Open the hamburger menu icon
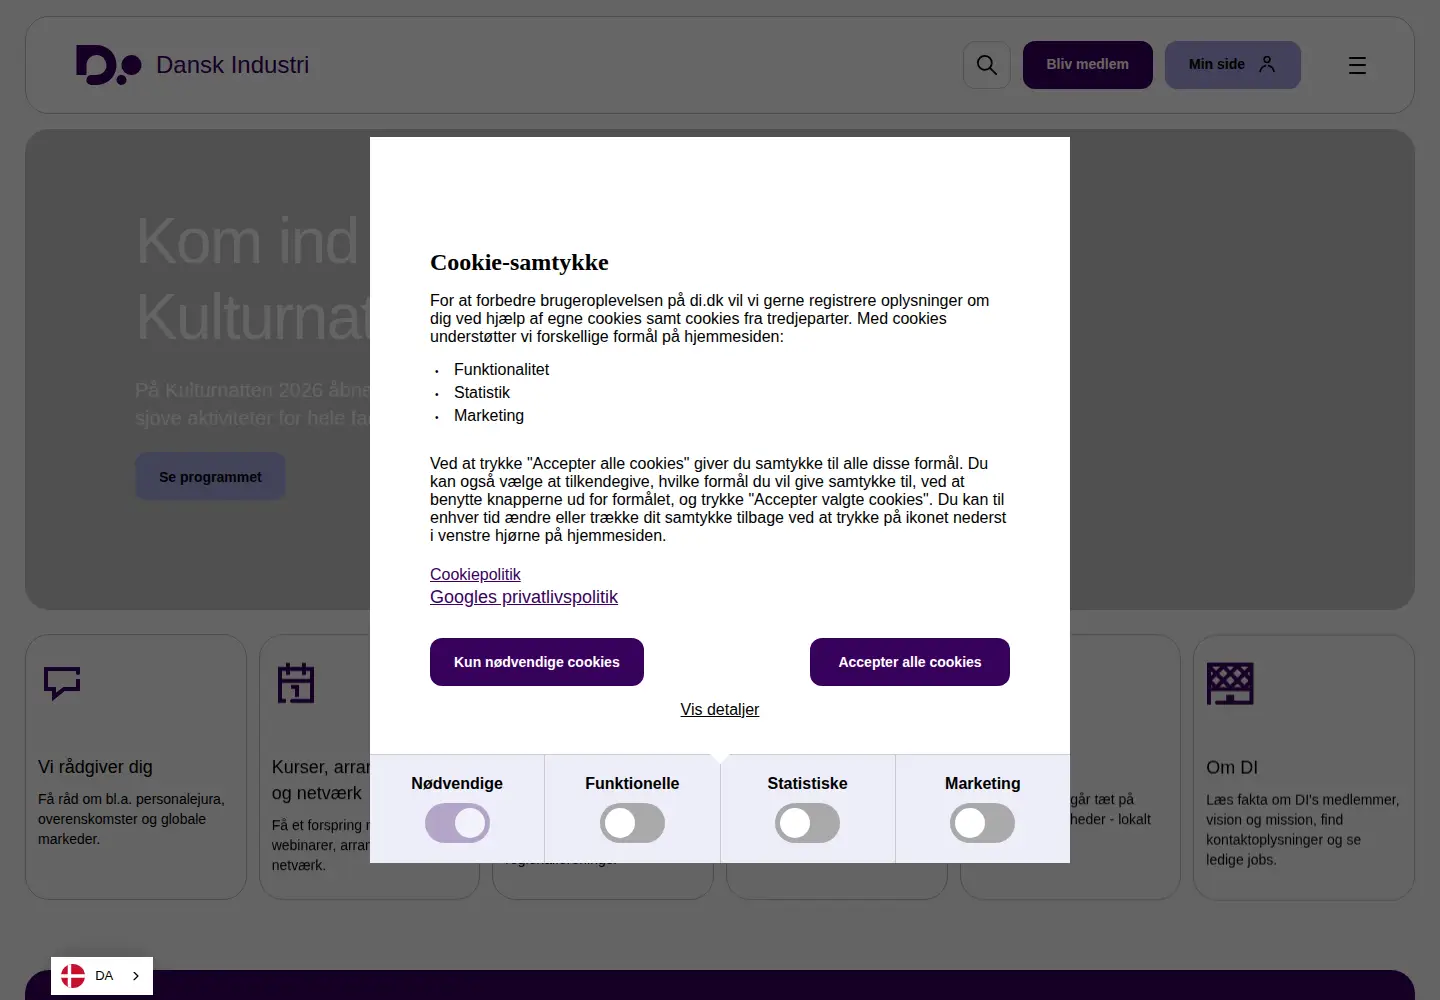 click(1357, 65)
